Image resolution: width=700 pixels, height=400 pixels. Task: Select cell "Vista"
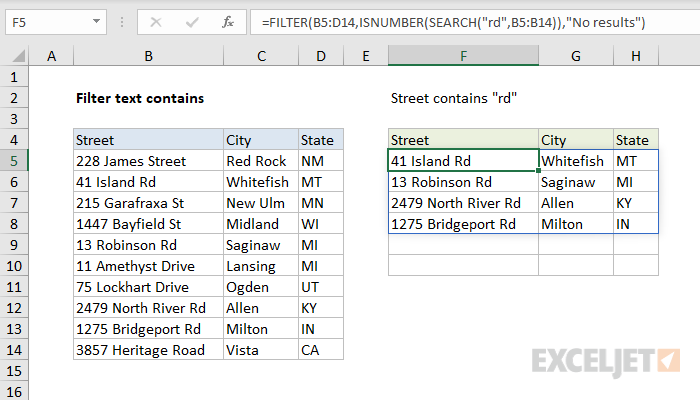click(261, 350)
